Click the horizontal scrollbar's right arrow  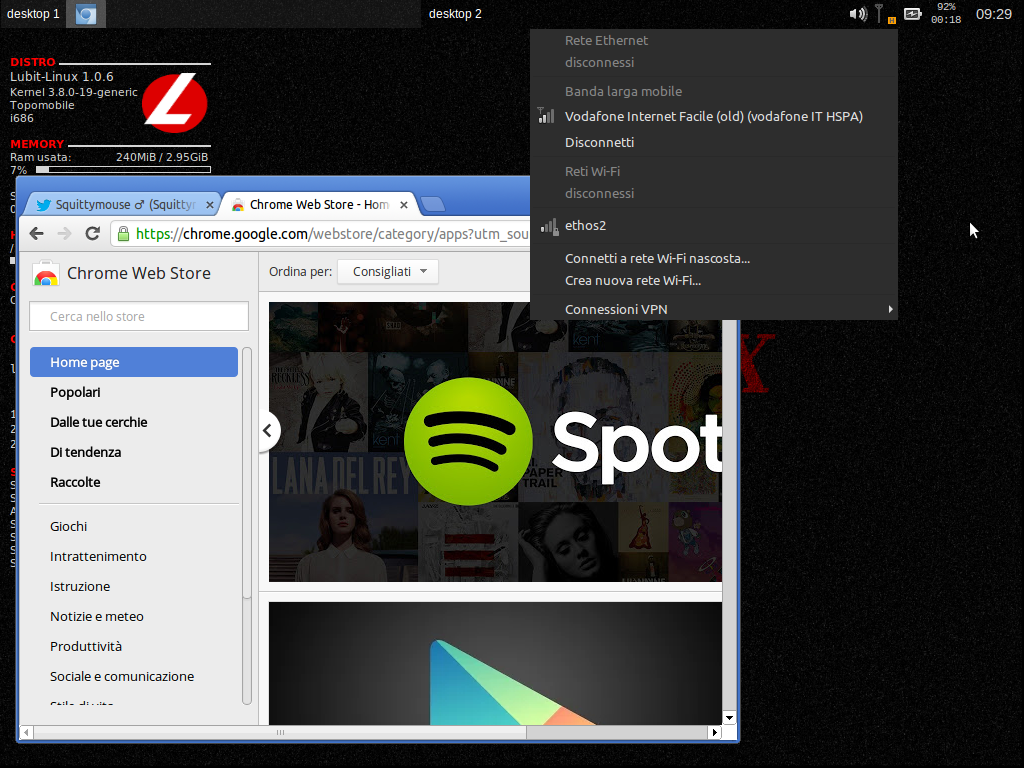(x=713, y=732)
